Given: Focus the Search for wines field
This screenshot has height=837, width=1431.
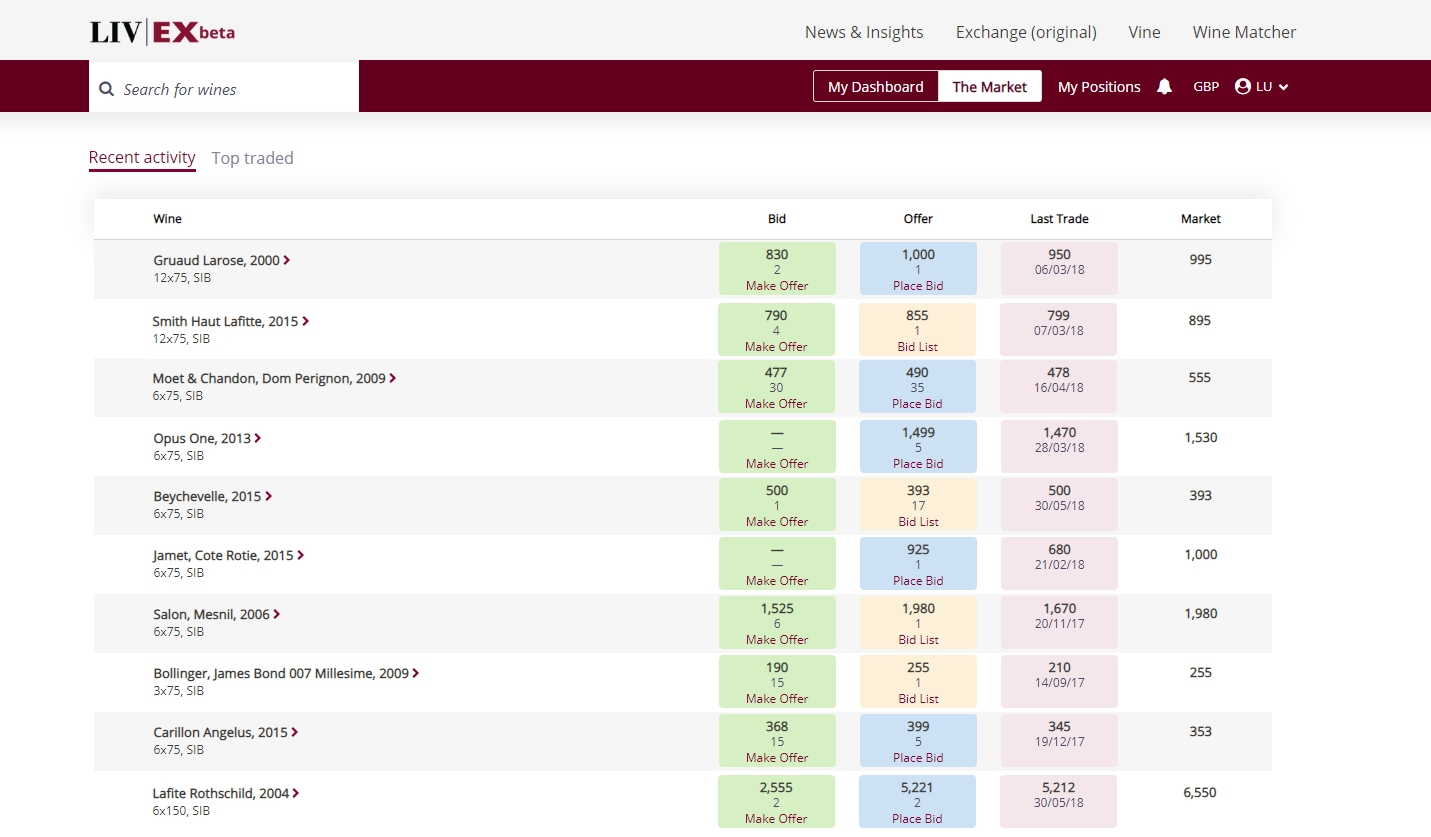Looking at the screenshot, I should click(x=224, y=87).
